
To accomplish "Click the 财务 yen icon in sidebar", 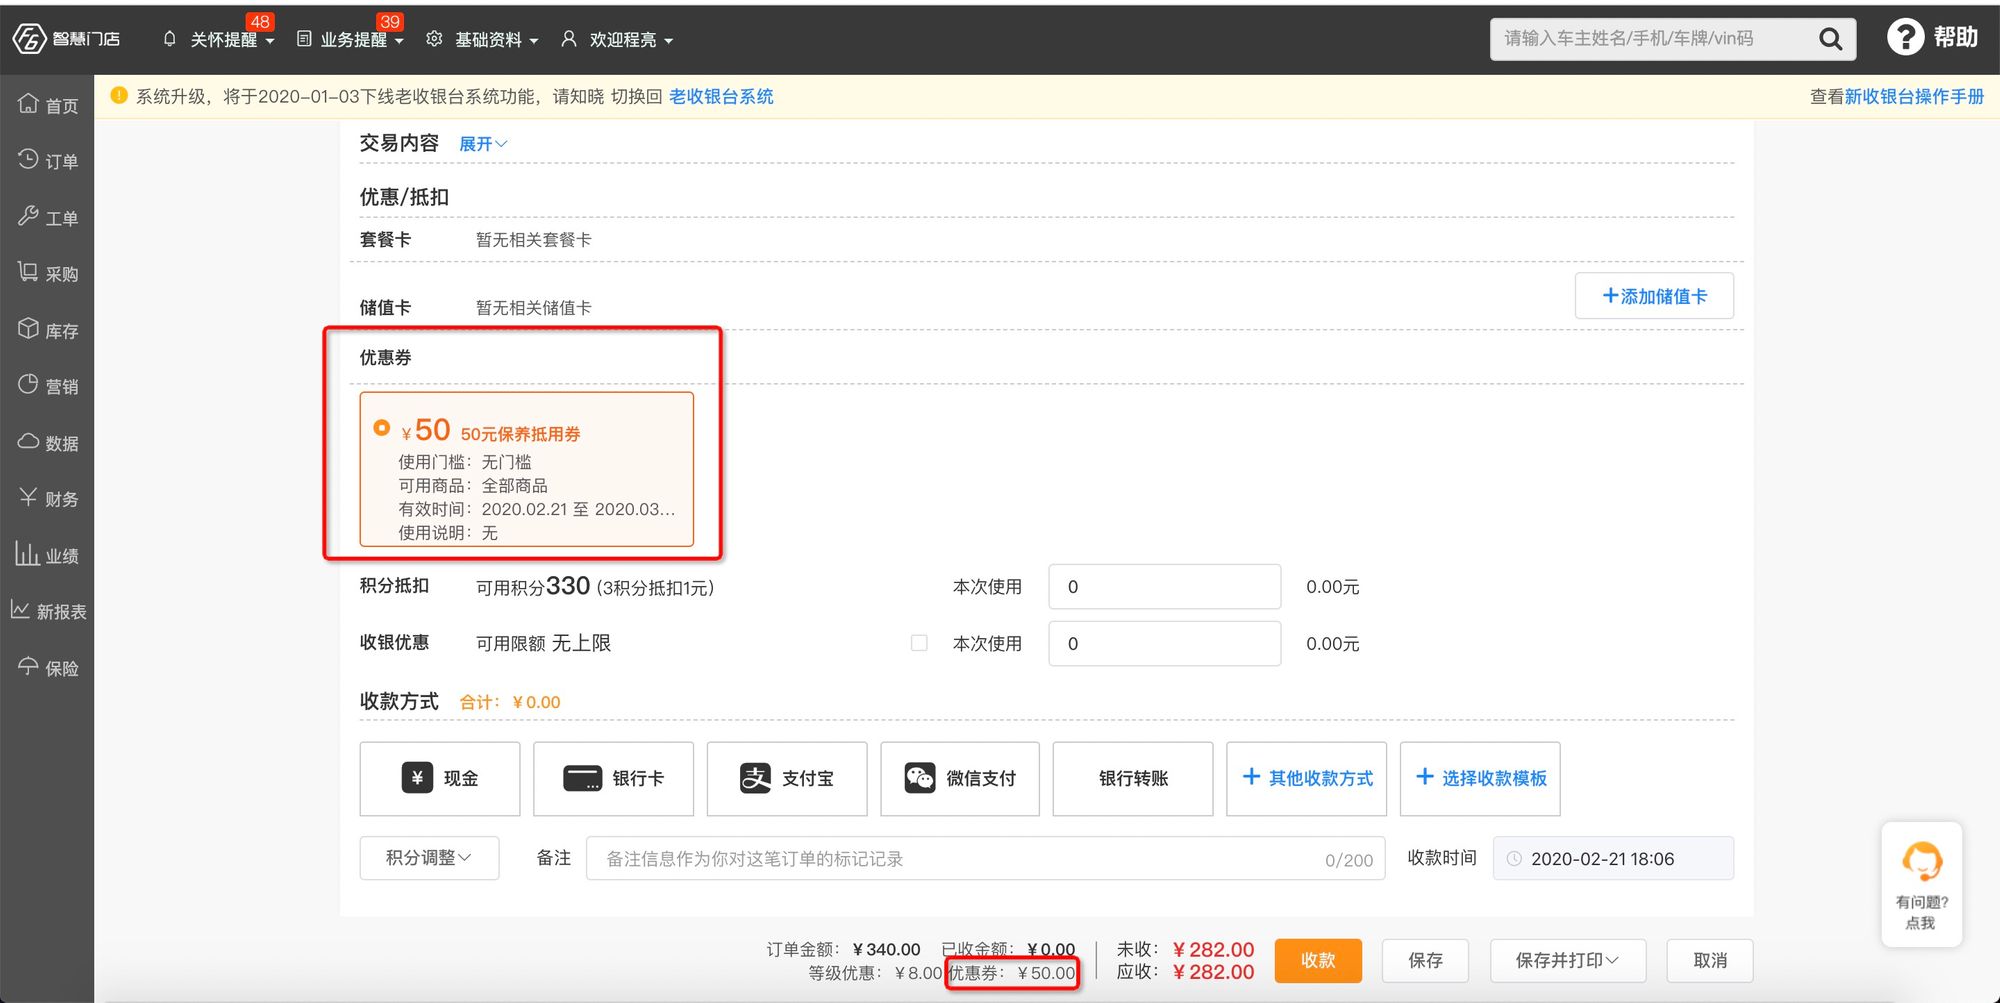I will point(28,497).
